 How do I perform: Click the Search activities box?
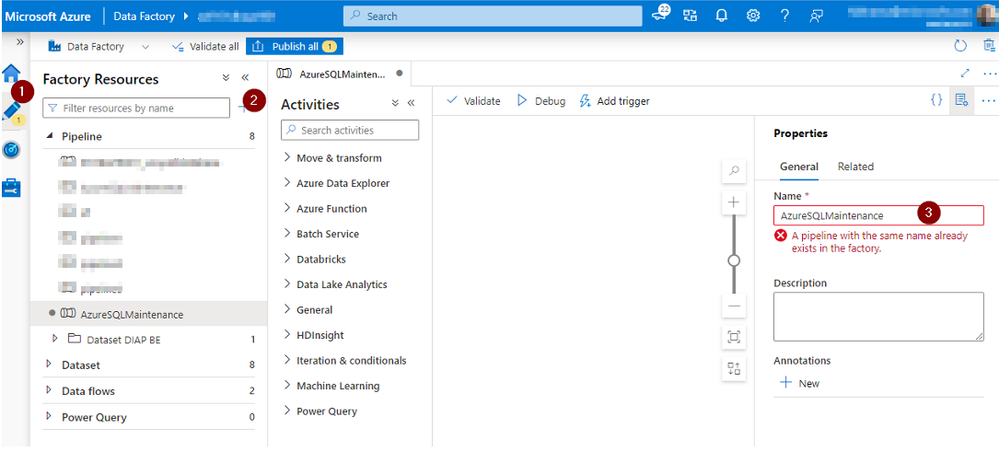pyautogui.click(x=350, y=130)
